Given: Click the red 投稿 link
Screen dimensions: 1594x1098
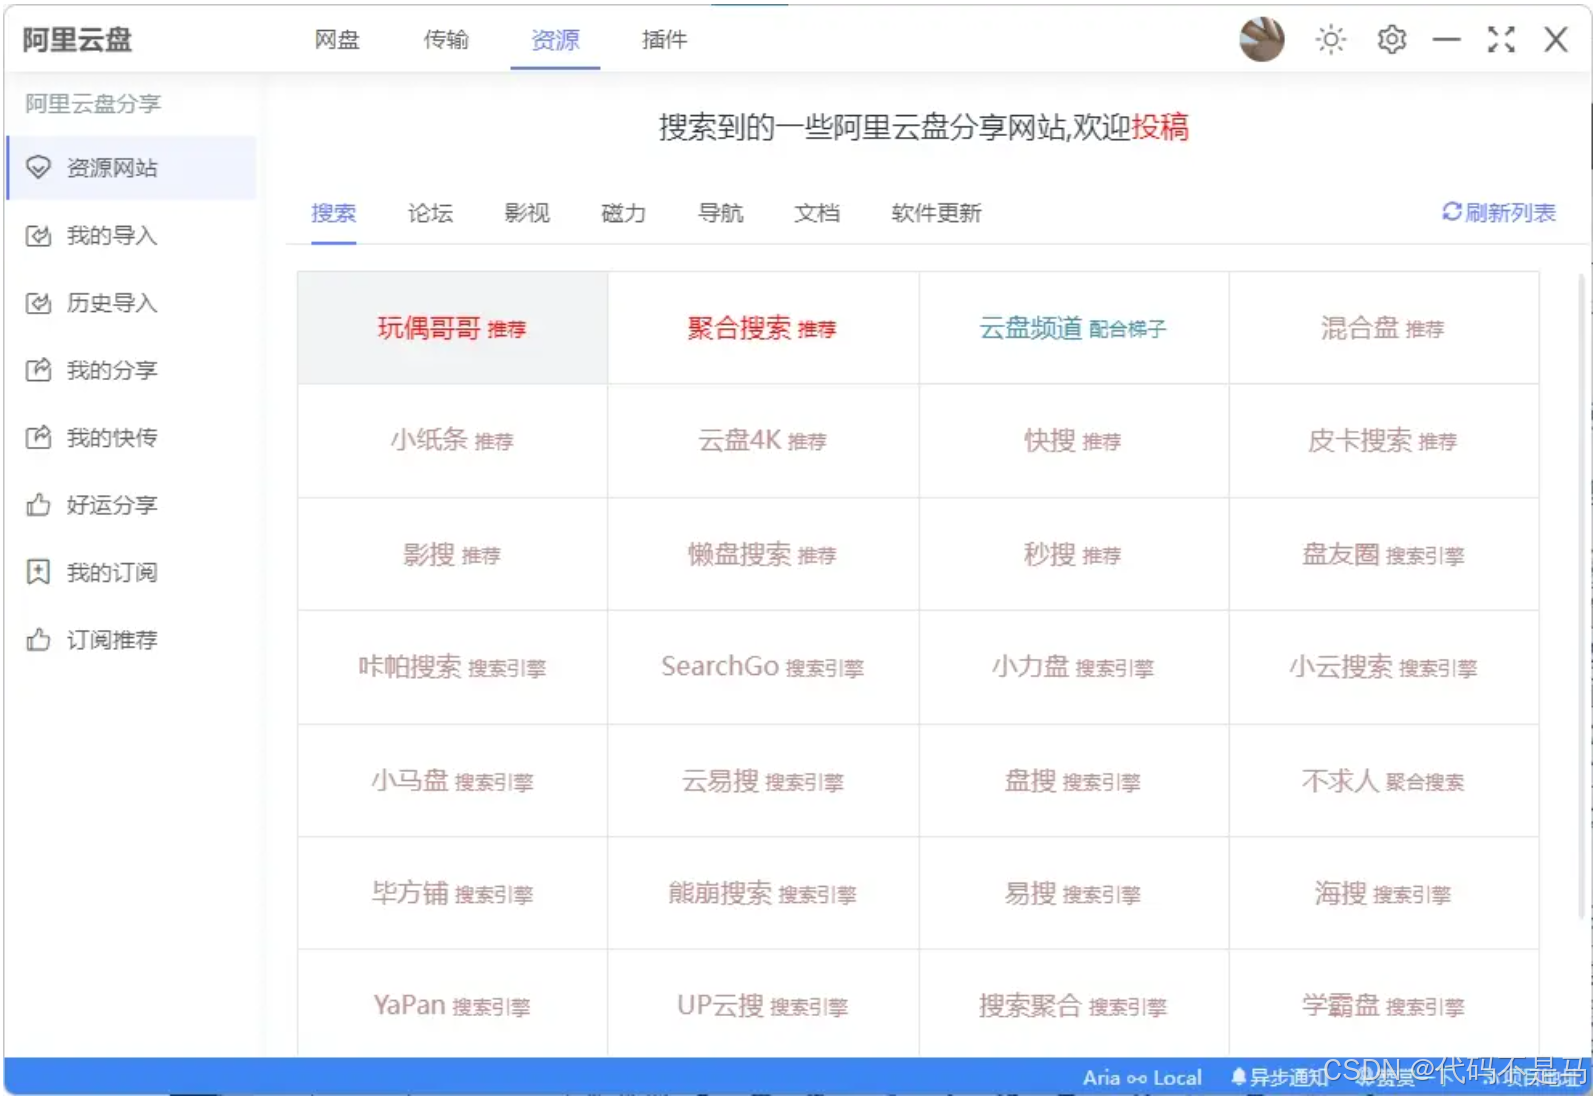Looking at the screenshot, I should click(1160, 127).
